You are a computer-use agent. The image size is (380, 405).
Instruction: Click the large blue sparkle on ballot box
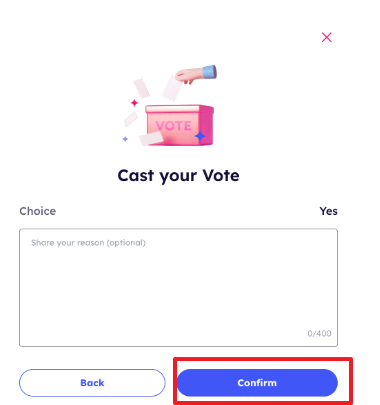[x=200, y=136]
